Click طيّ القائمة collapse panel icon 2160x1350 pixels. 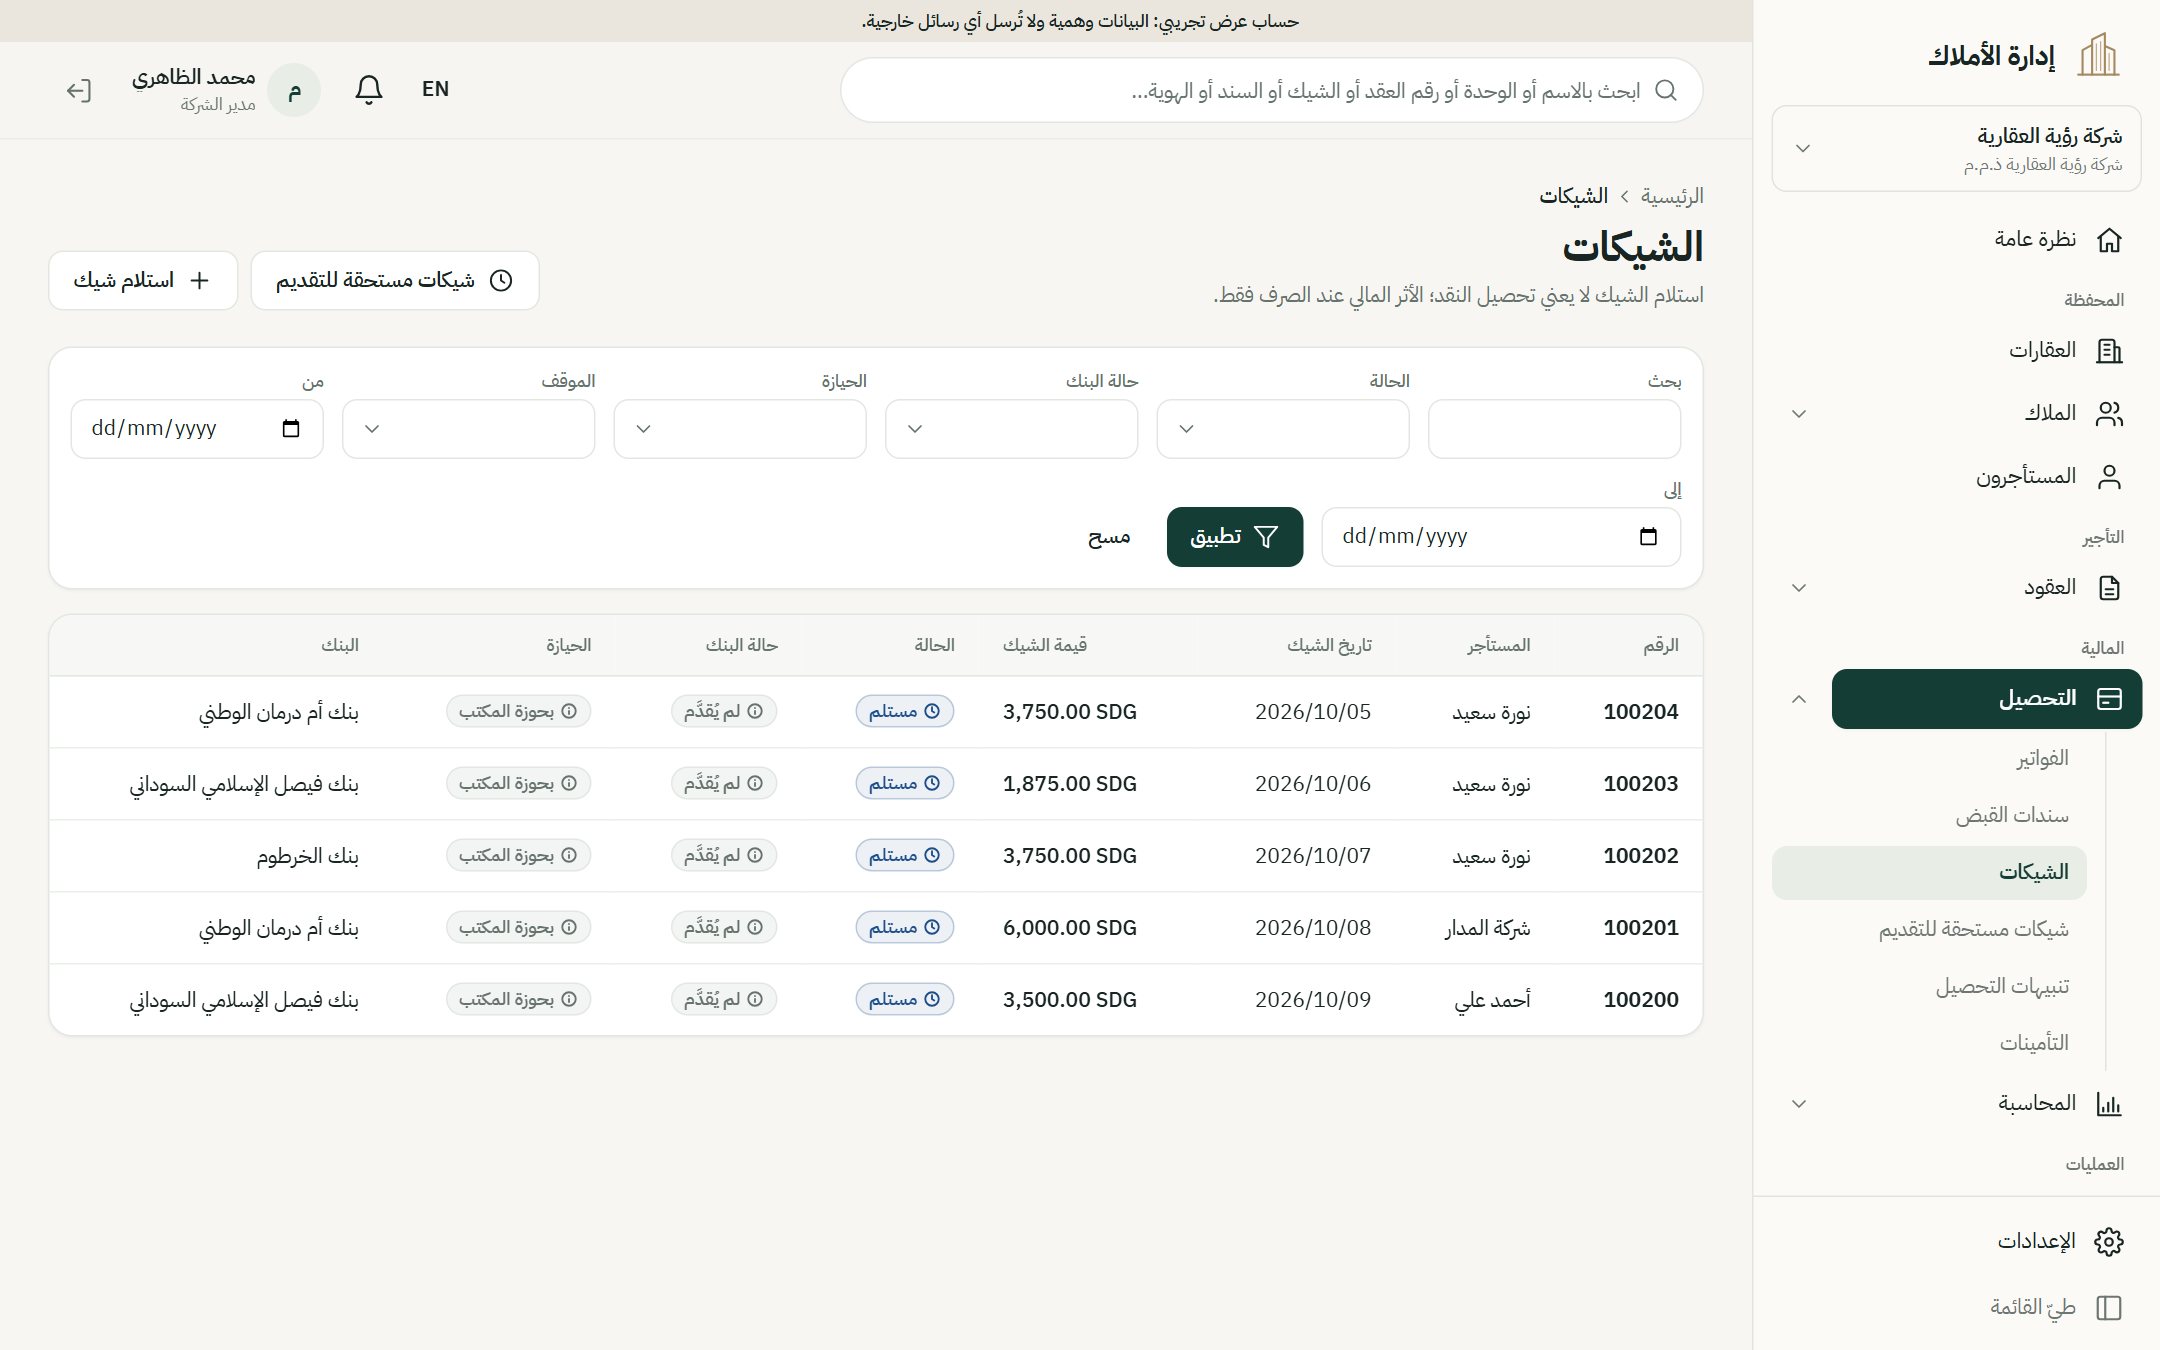[2109, 1308]
